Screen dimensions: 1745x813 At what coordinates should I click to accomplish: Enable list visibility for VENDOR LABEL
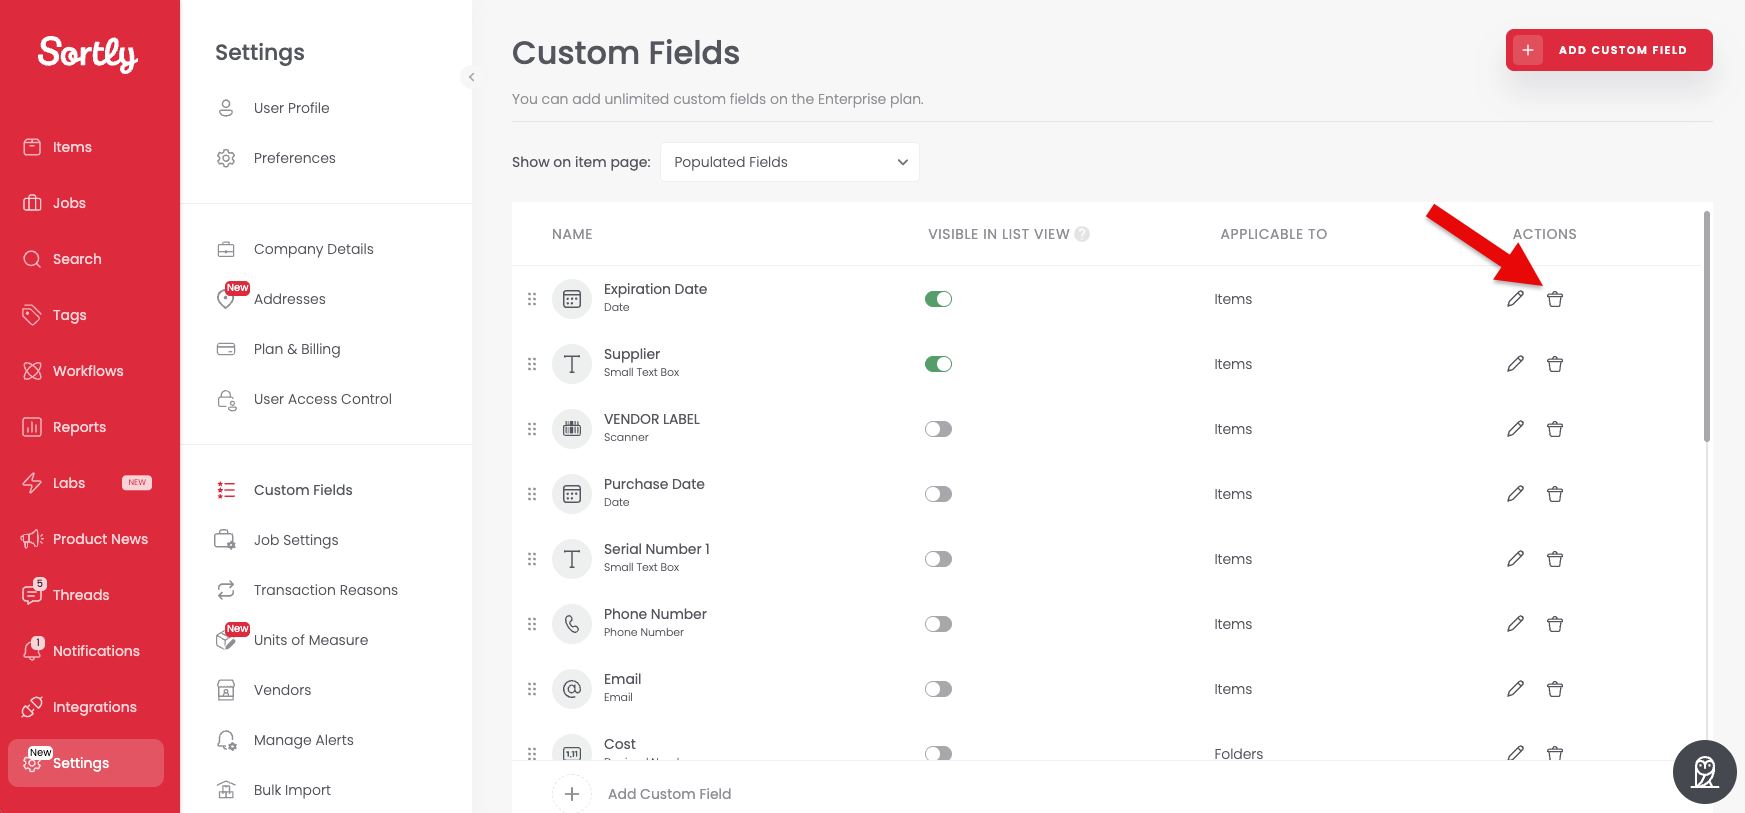pyautogui.click(x=938, y=429)
